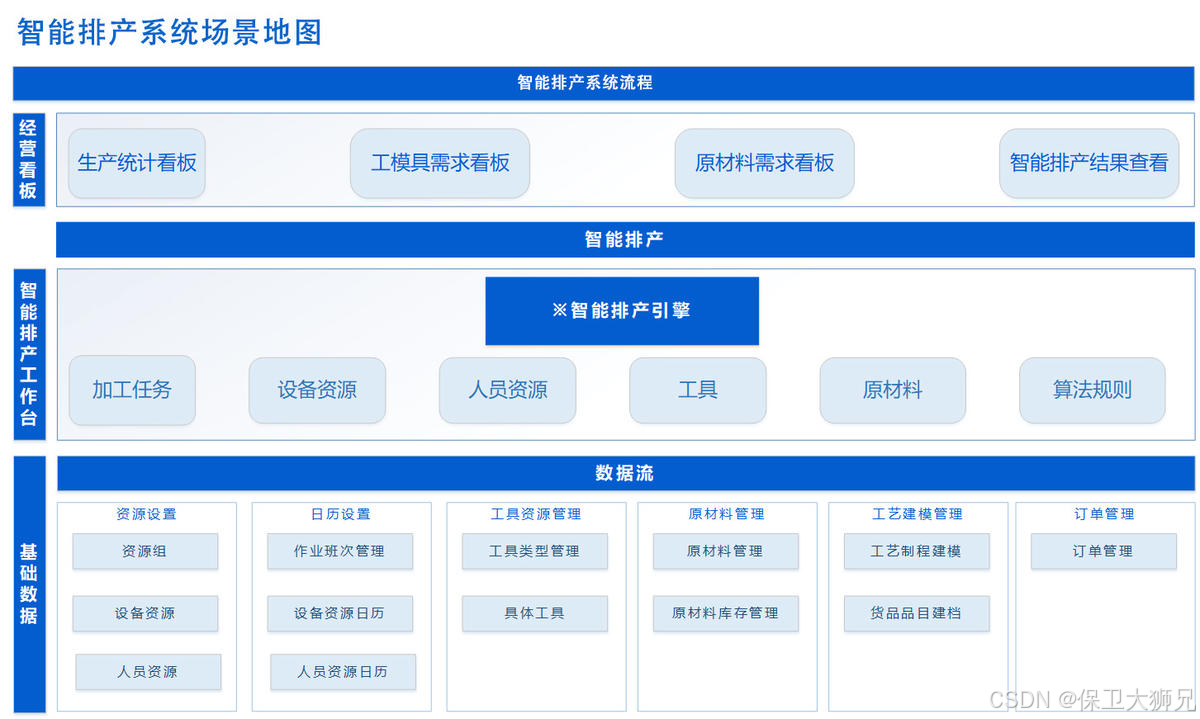Select the 工具 card
The height and width of the screenshot is (719, 1200).
[x=698, y=390]
